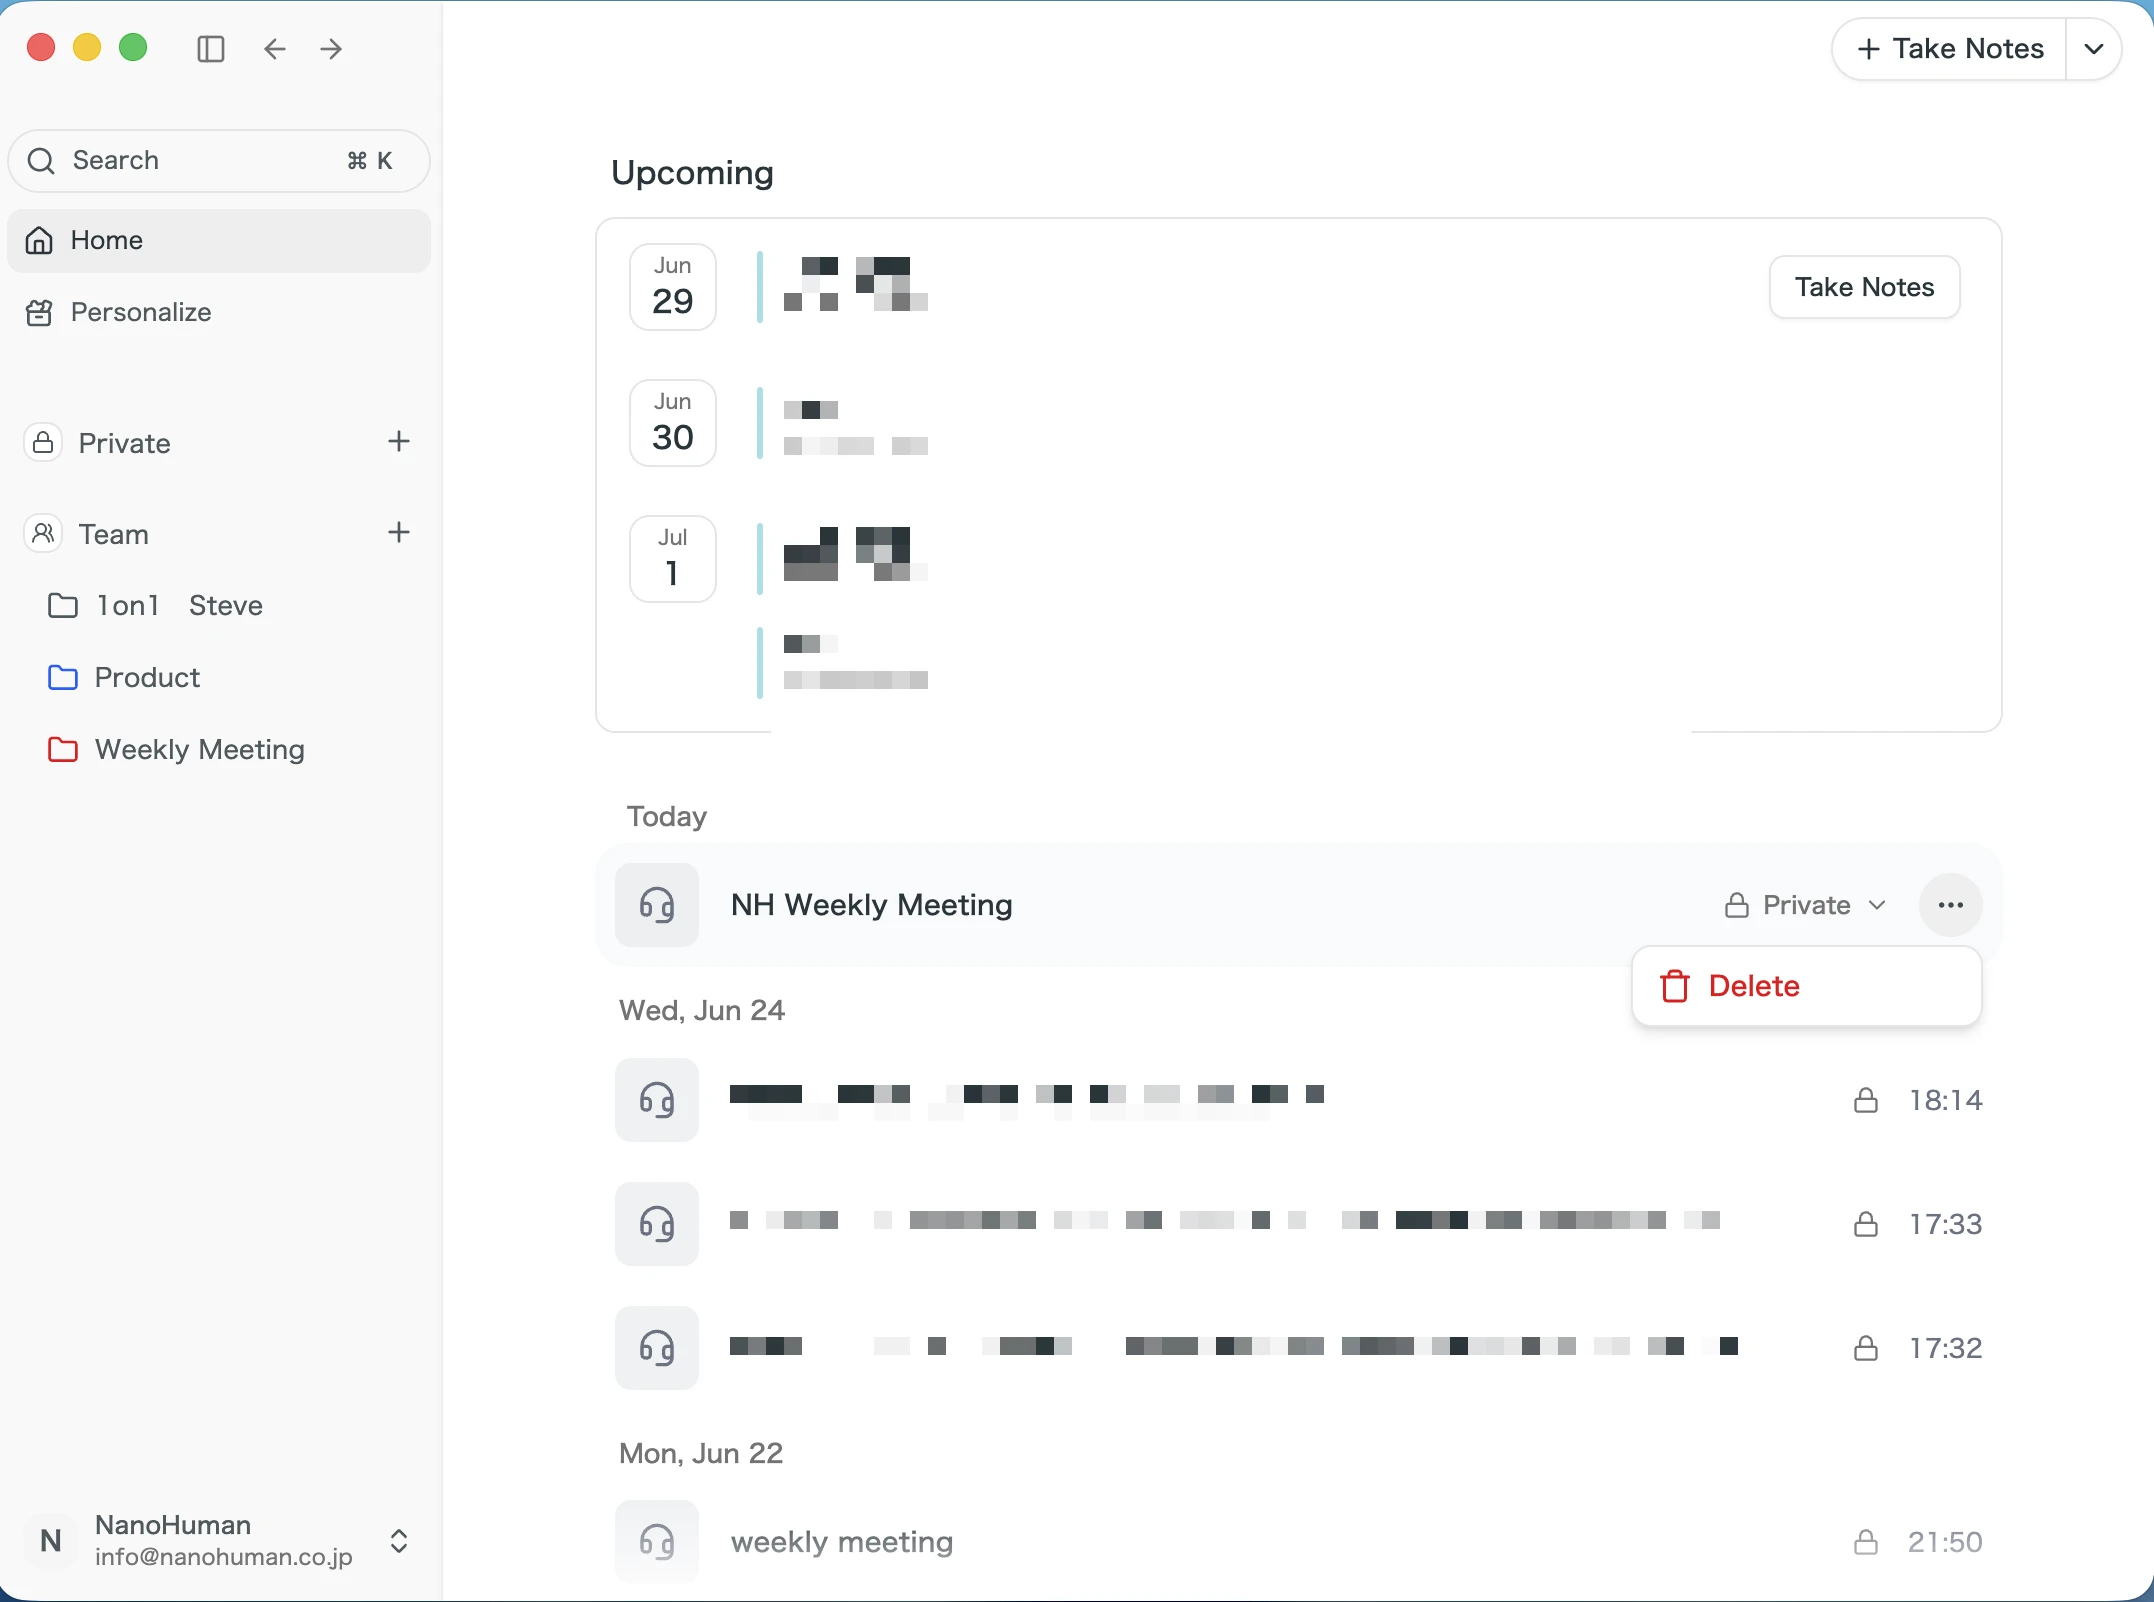
Task: Click the Search field
Action: coord(219,161)
